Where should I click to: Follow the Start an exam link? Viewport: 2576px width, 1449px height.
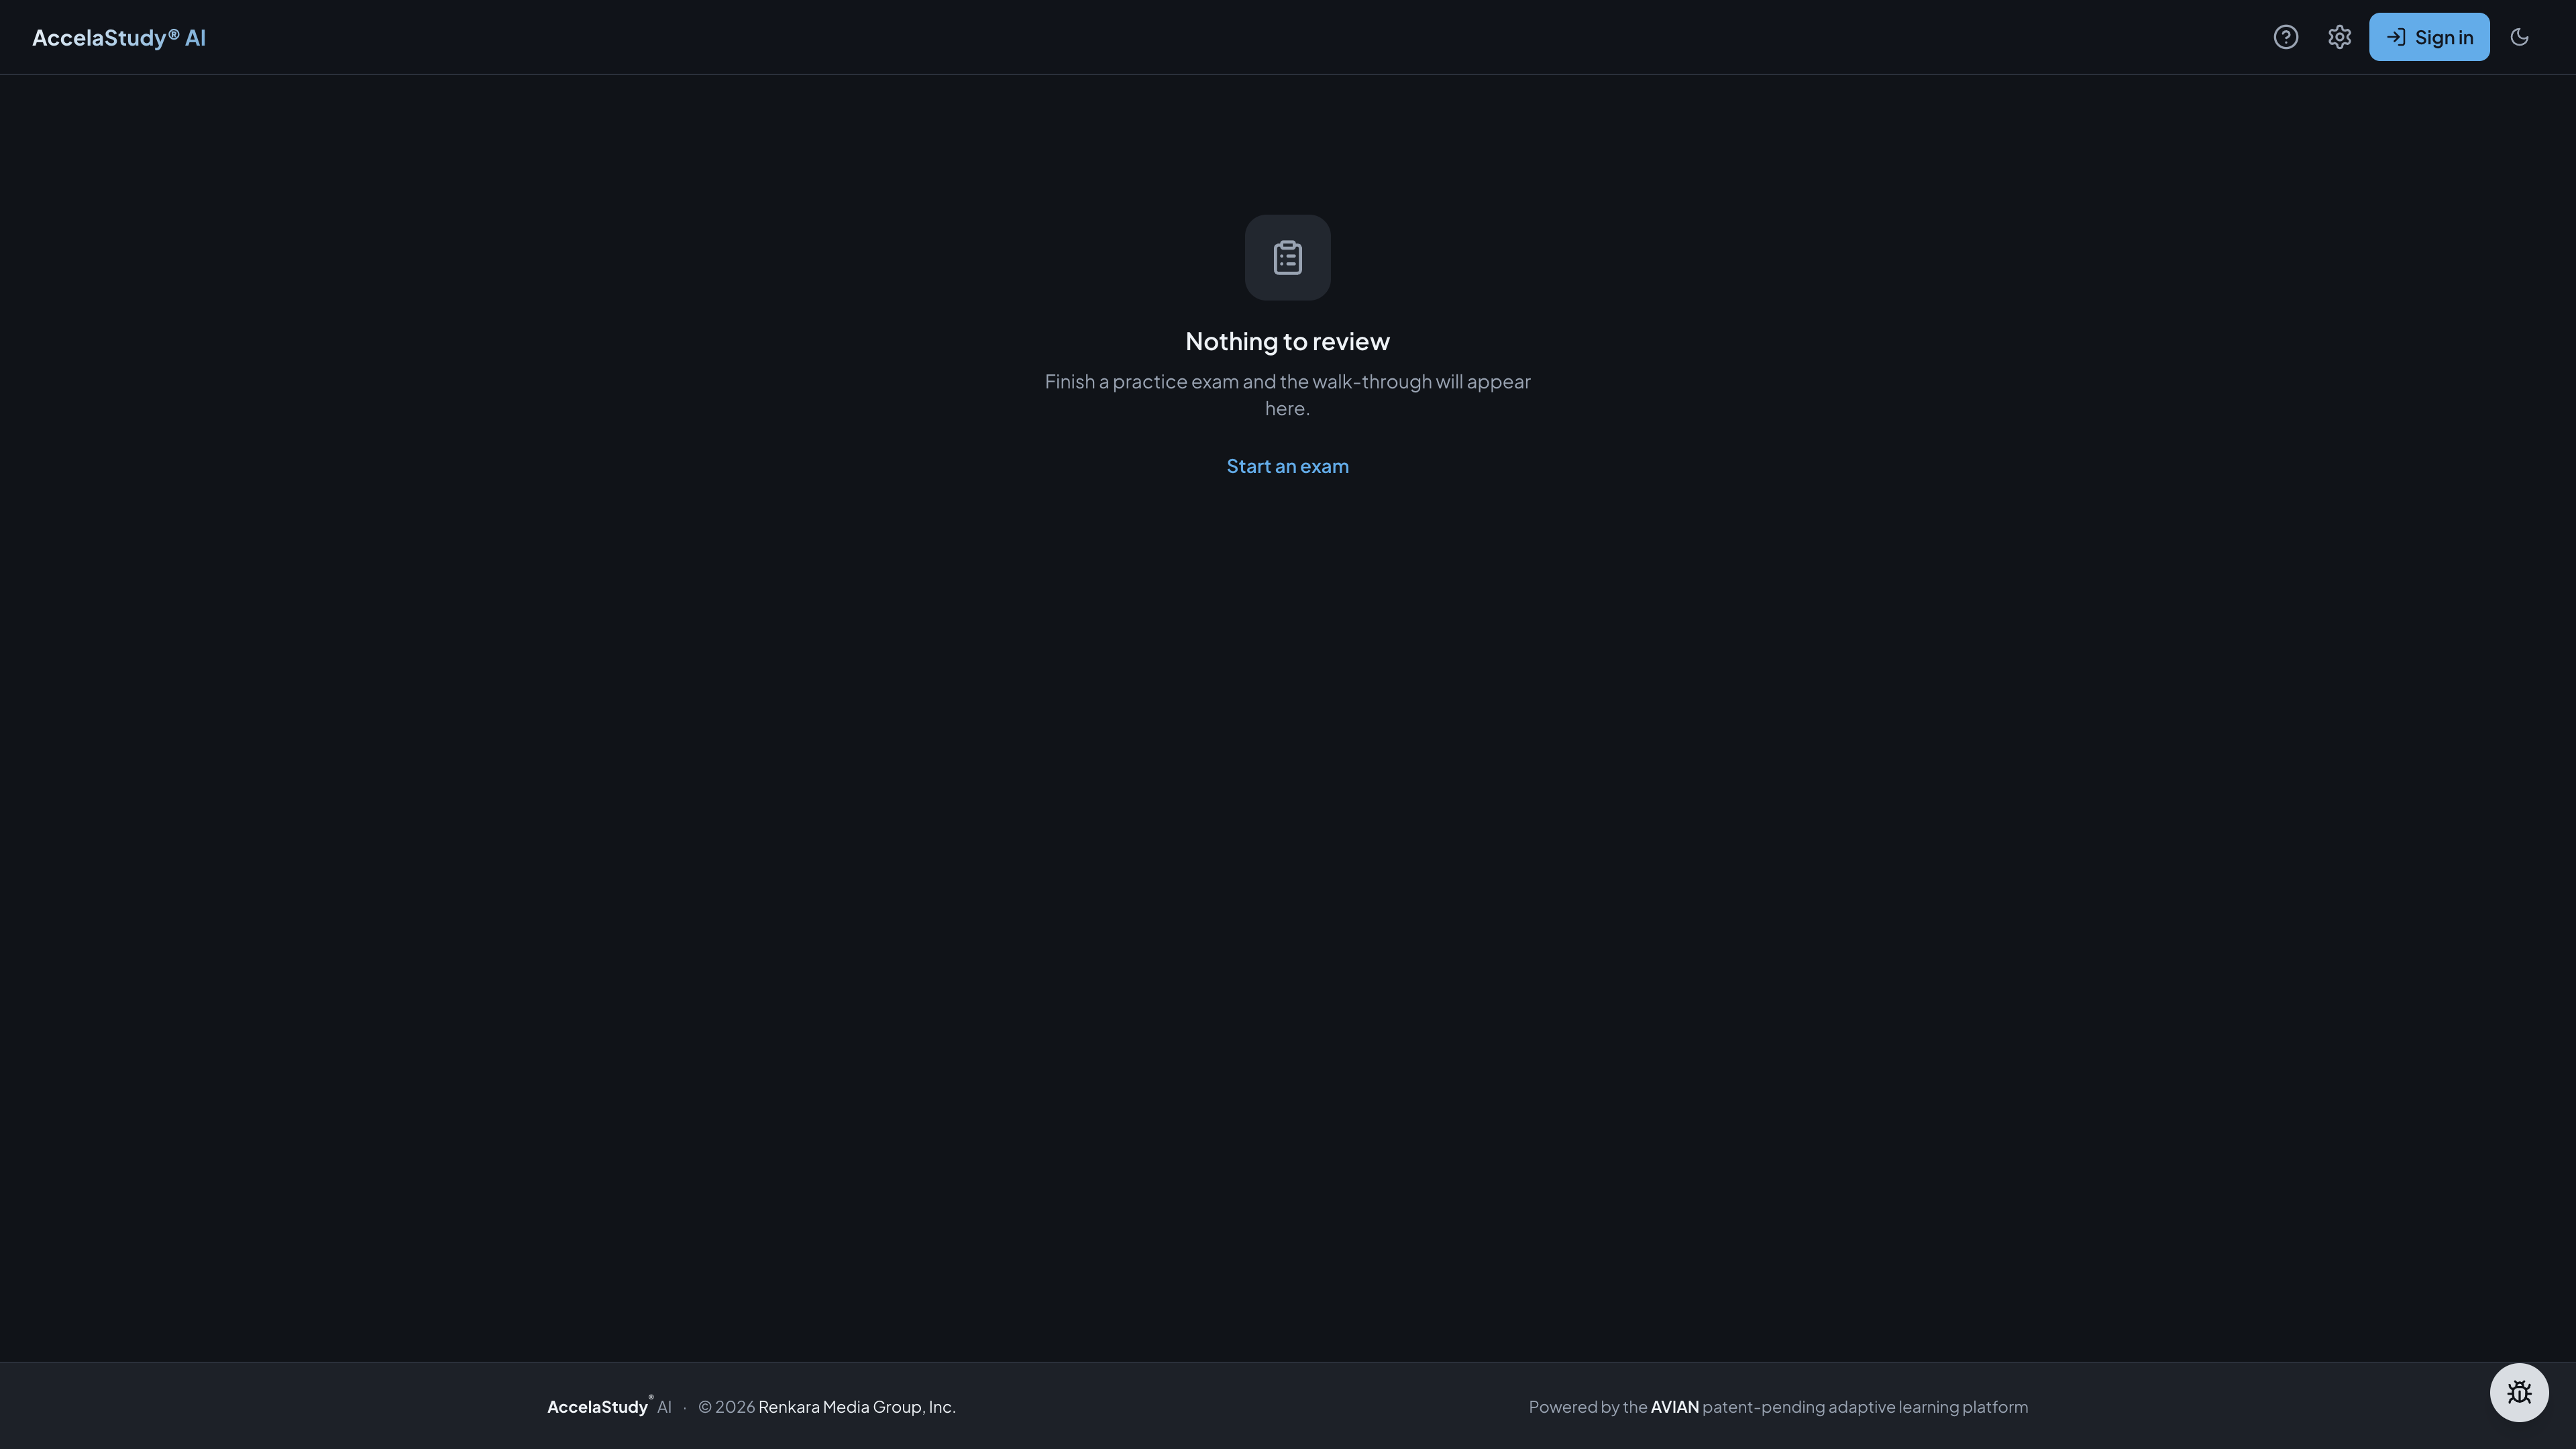coord(1287,466)
